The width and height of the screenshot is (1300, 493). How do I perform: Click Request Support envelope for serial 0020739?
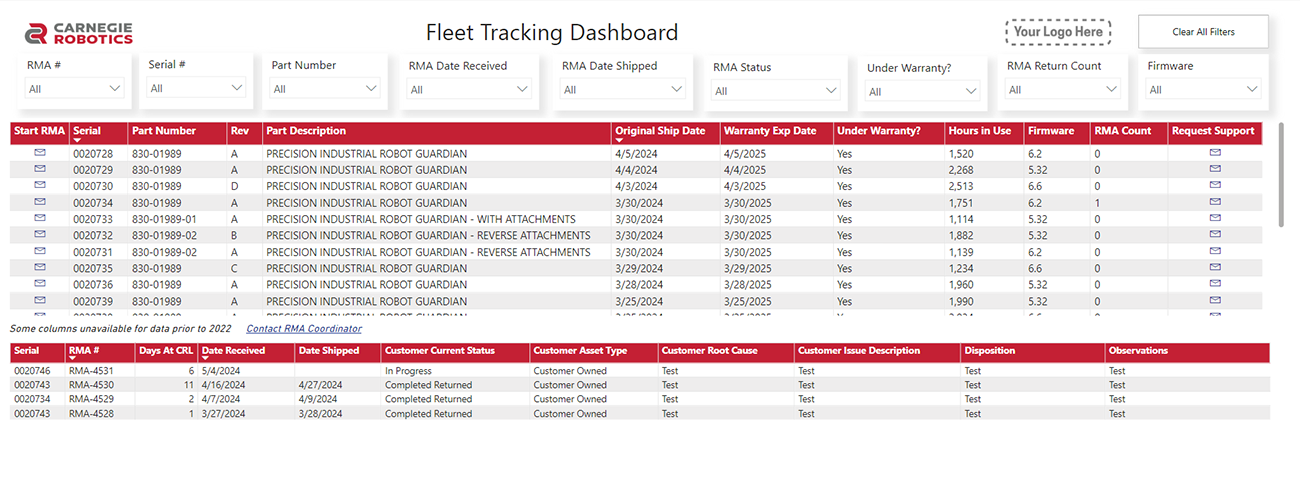(x=1215, y=301)
